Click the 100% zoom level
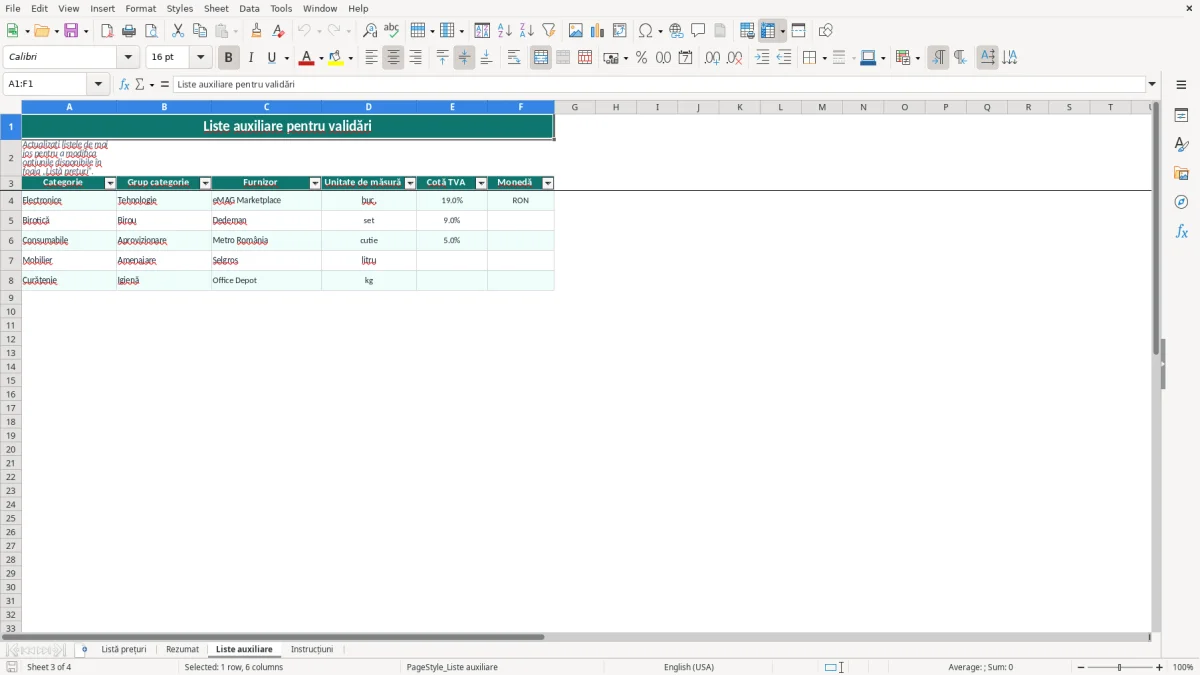This screenshot has width=1200, height=675. pos(1183,667)
